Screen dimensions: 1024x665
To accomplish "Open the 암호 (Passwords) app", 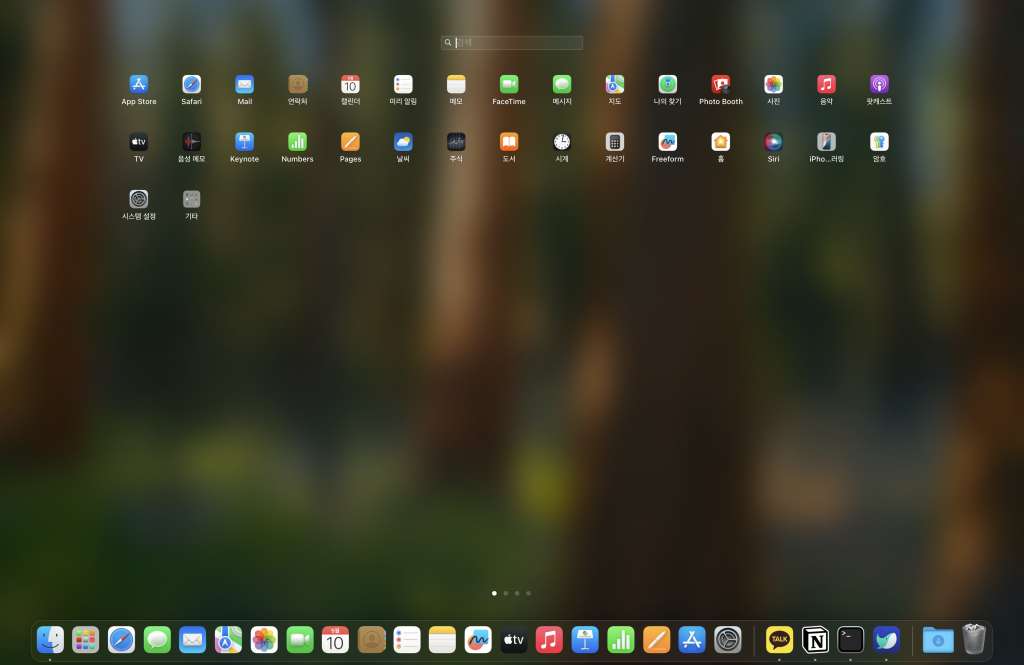I will point(879,142).
